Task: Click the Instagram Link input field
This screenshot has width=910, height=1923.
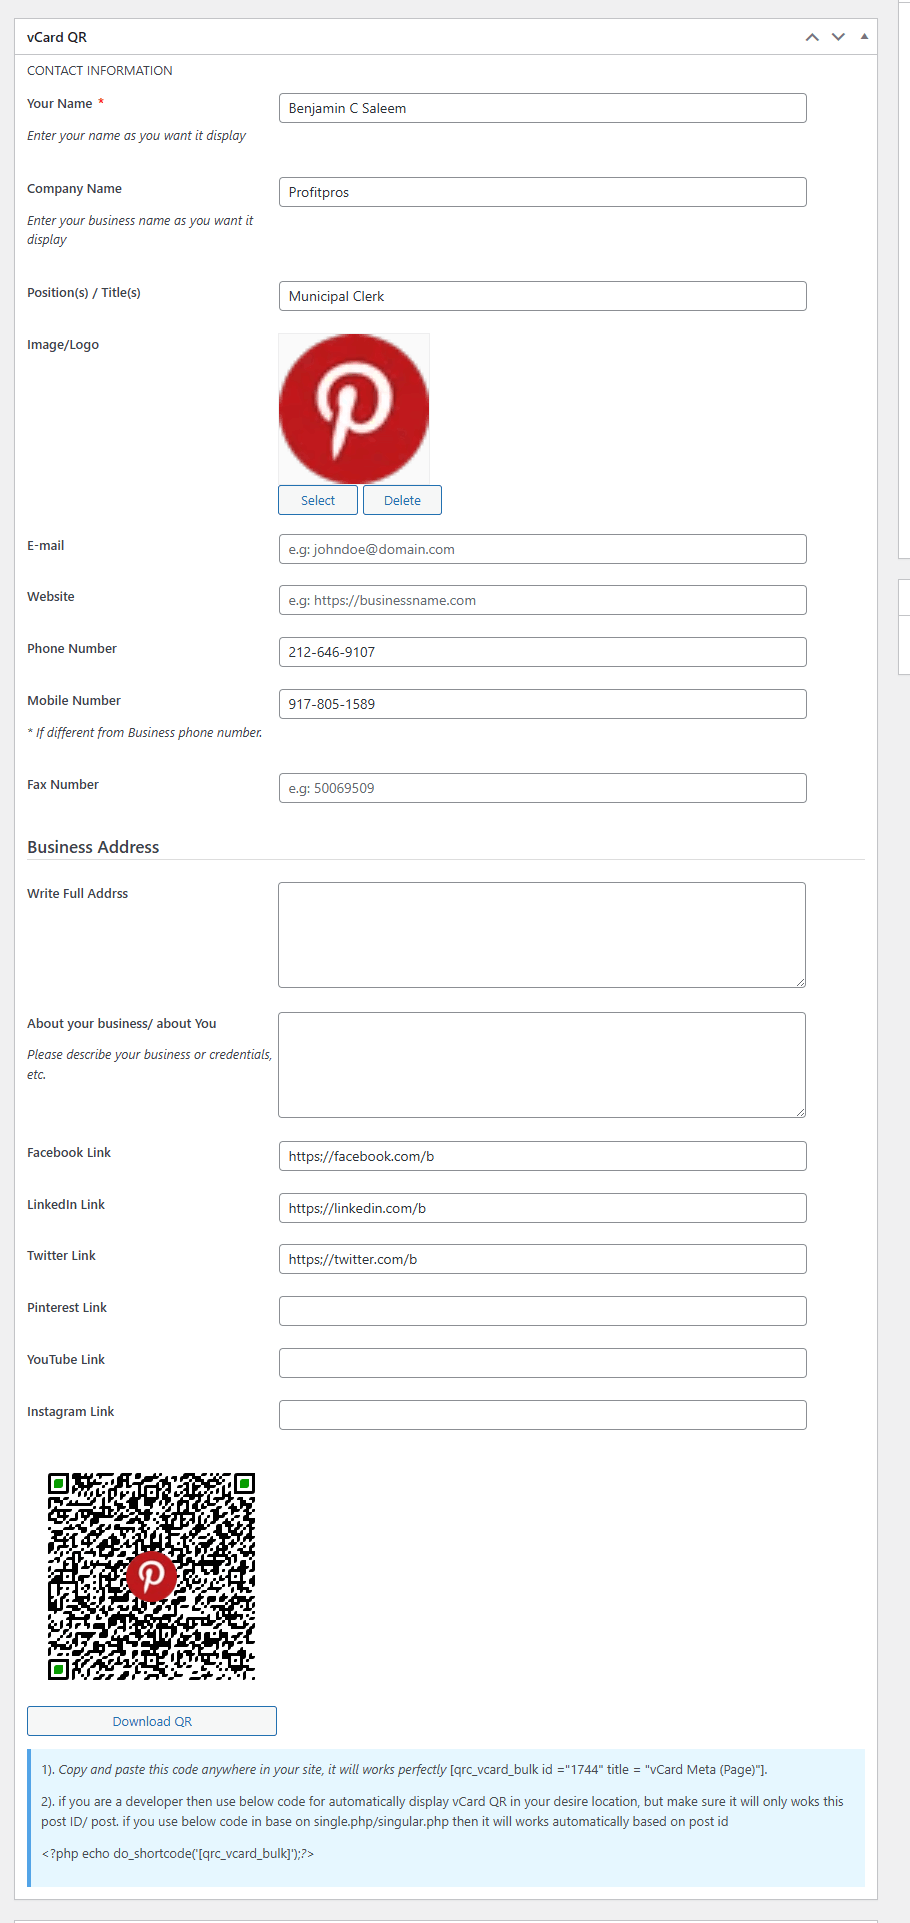Action: 542,1415
